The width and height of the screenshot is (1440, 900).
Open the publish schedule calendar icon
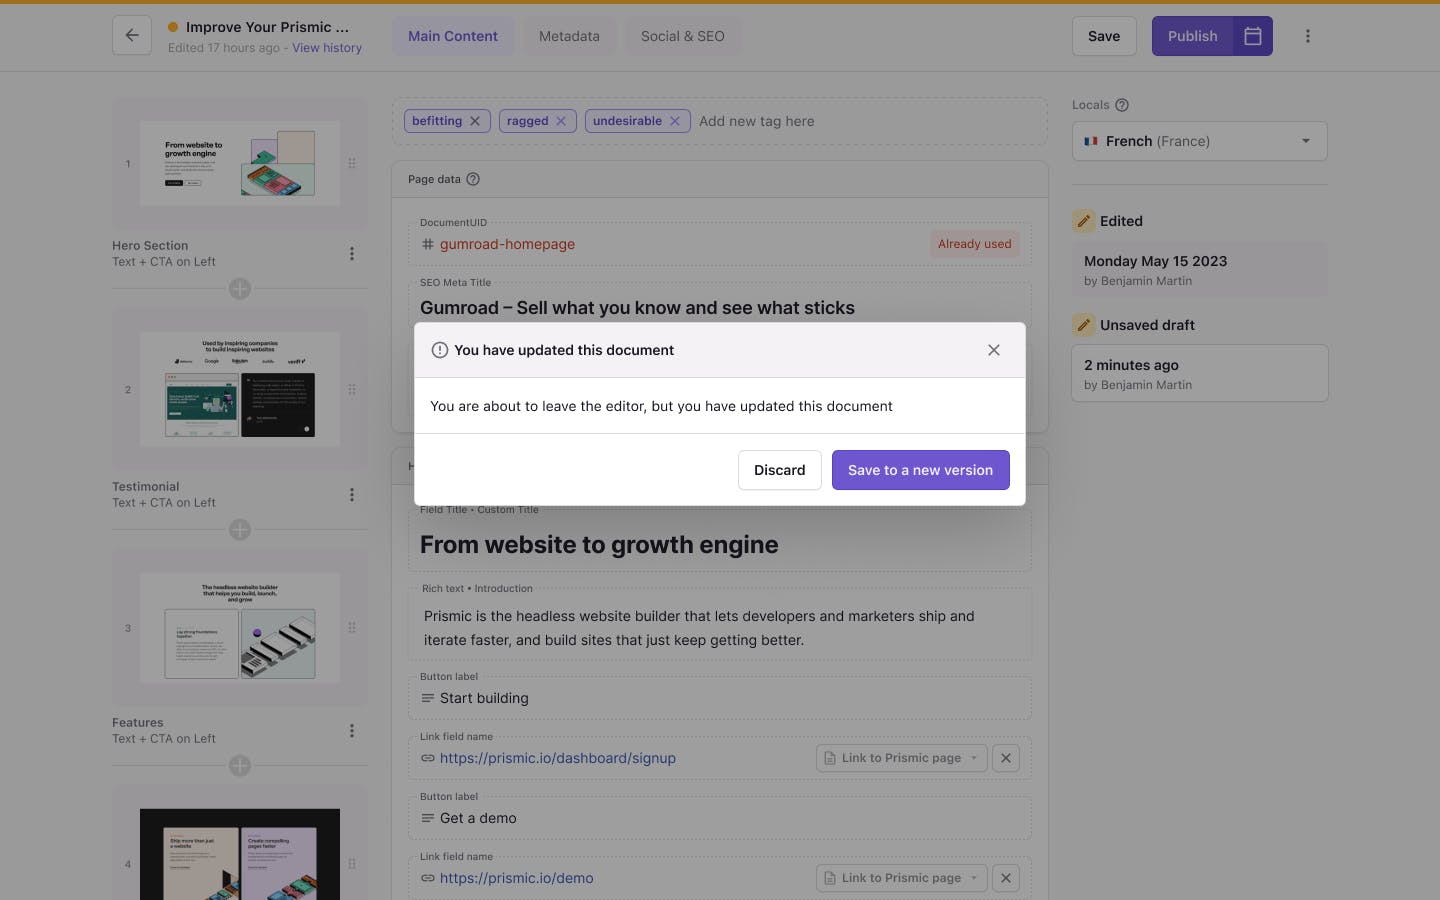(x=1252, y=36)
